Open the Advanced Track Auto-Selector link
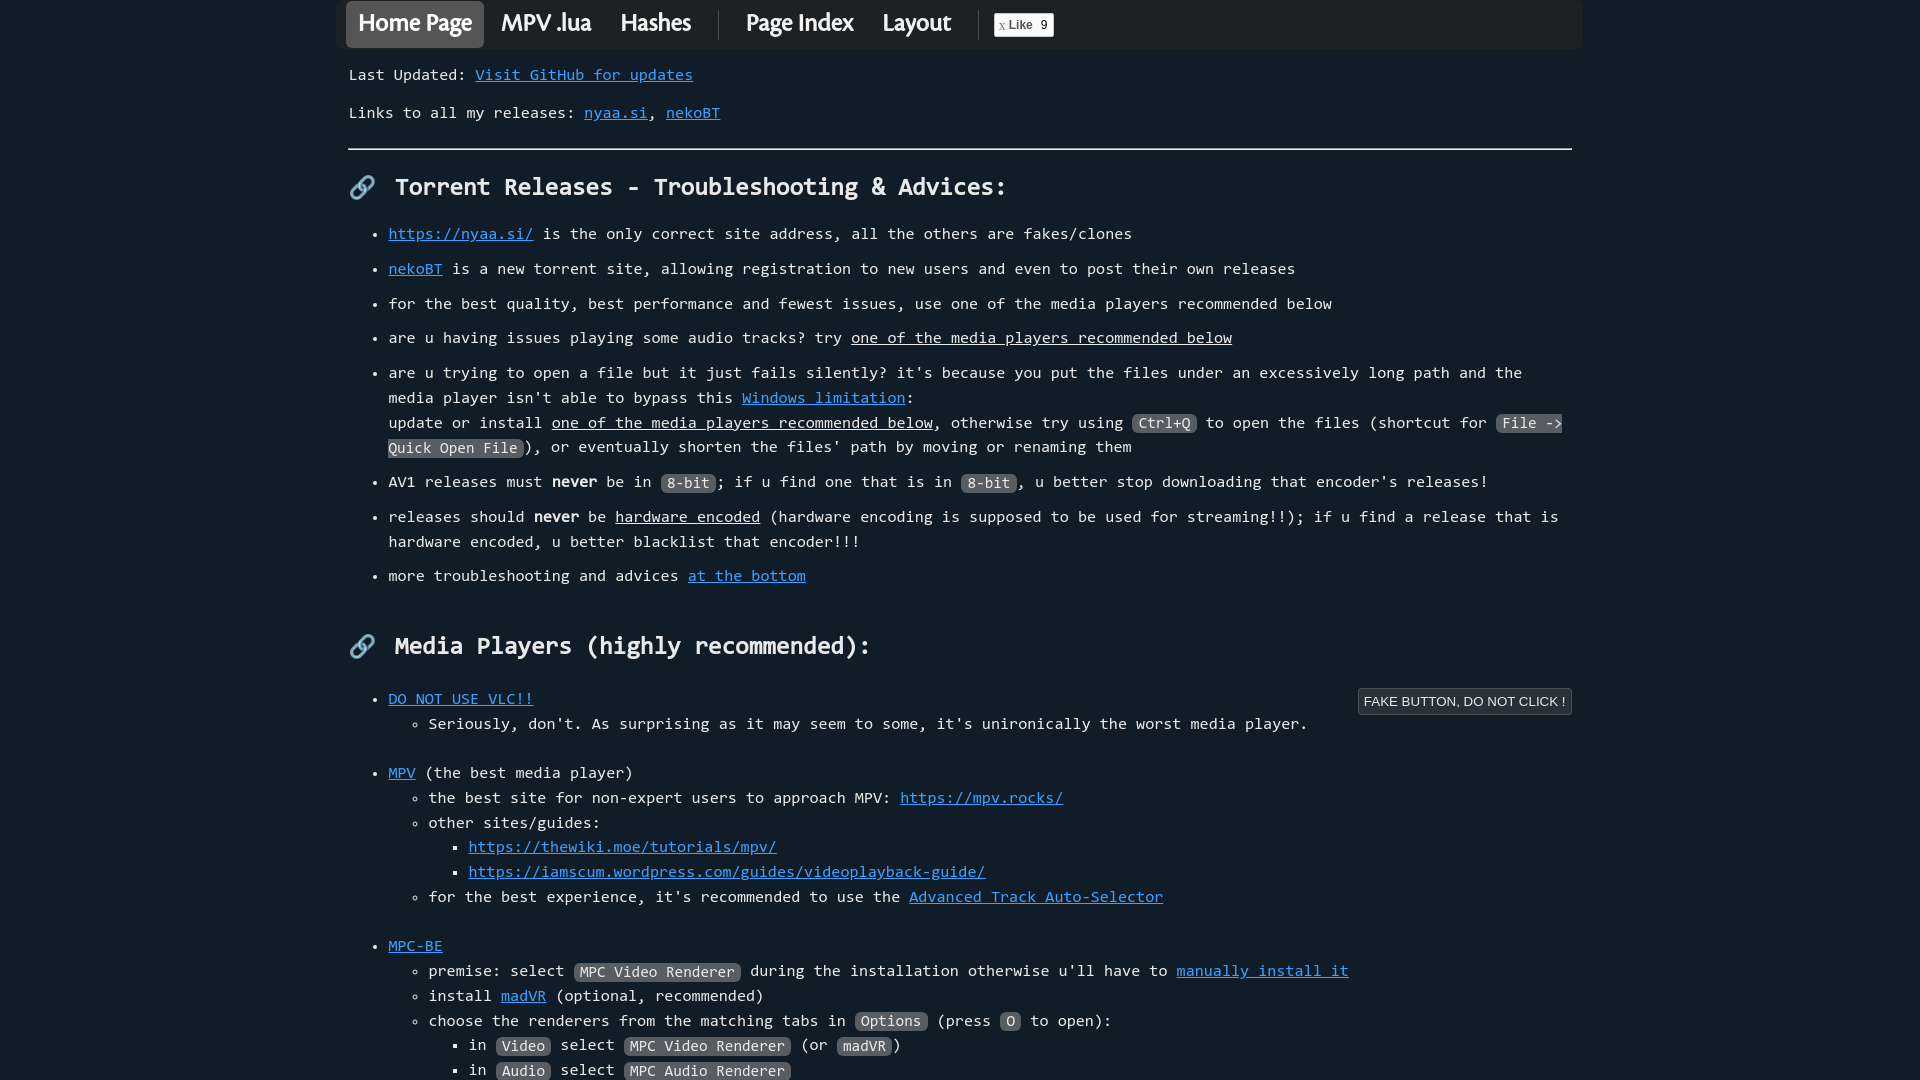The width and height of the screenshot is (1920, 1080). [1036, 898]
